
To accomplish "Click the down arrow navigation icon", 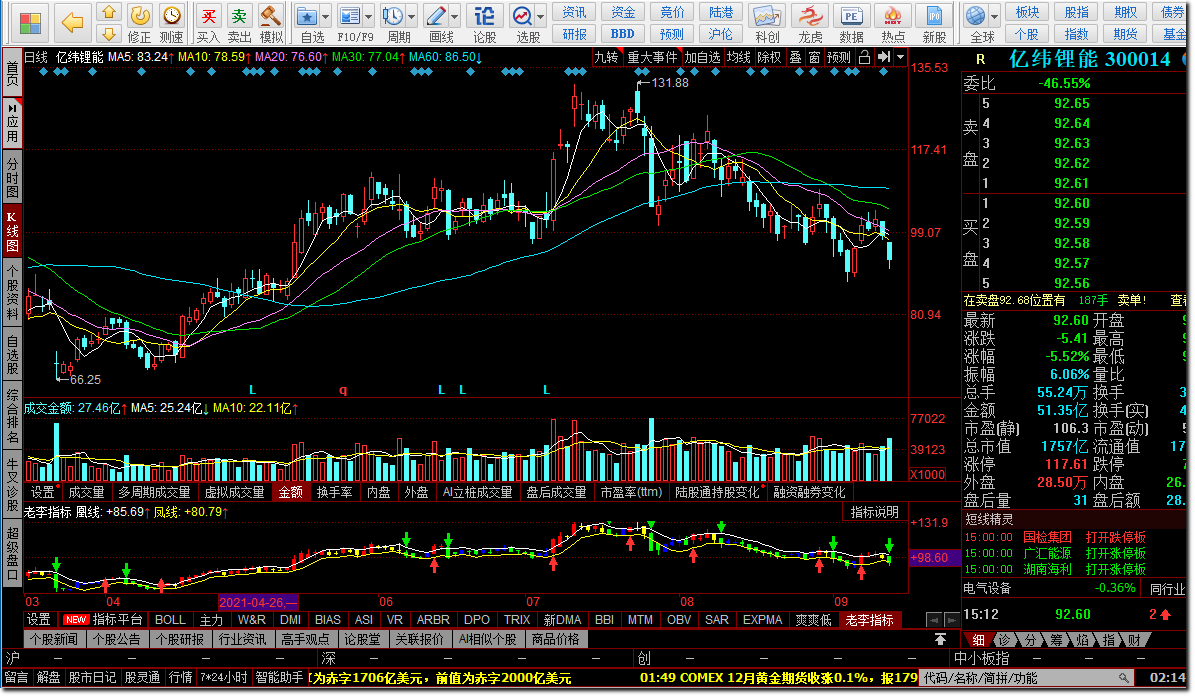I will coord(110,34).
